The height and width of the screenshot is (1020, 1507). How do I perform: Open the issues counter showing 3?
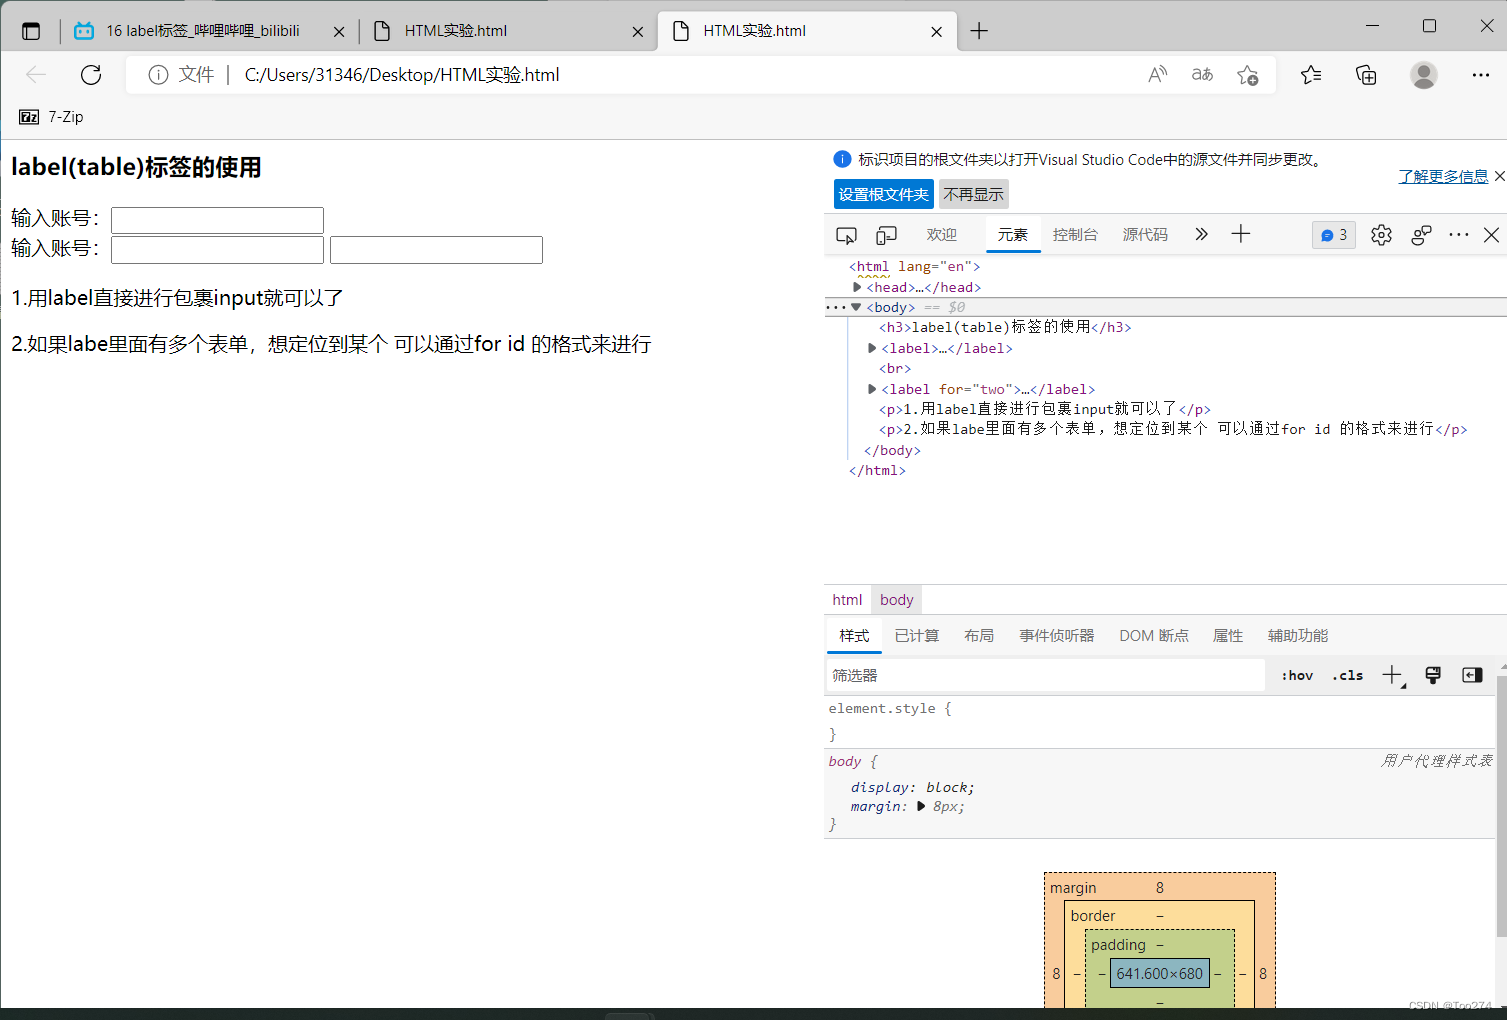[1334, 235]
